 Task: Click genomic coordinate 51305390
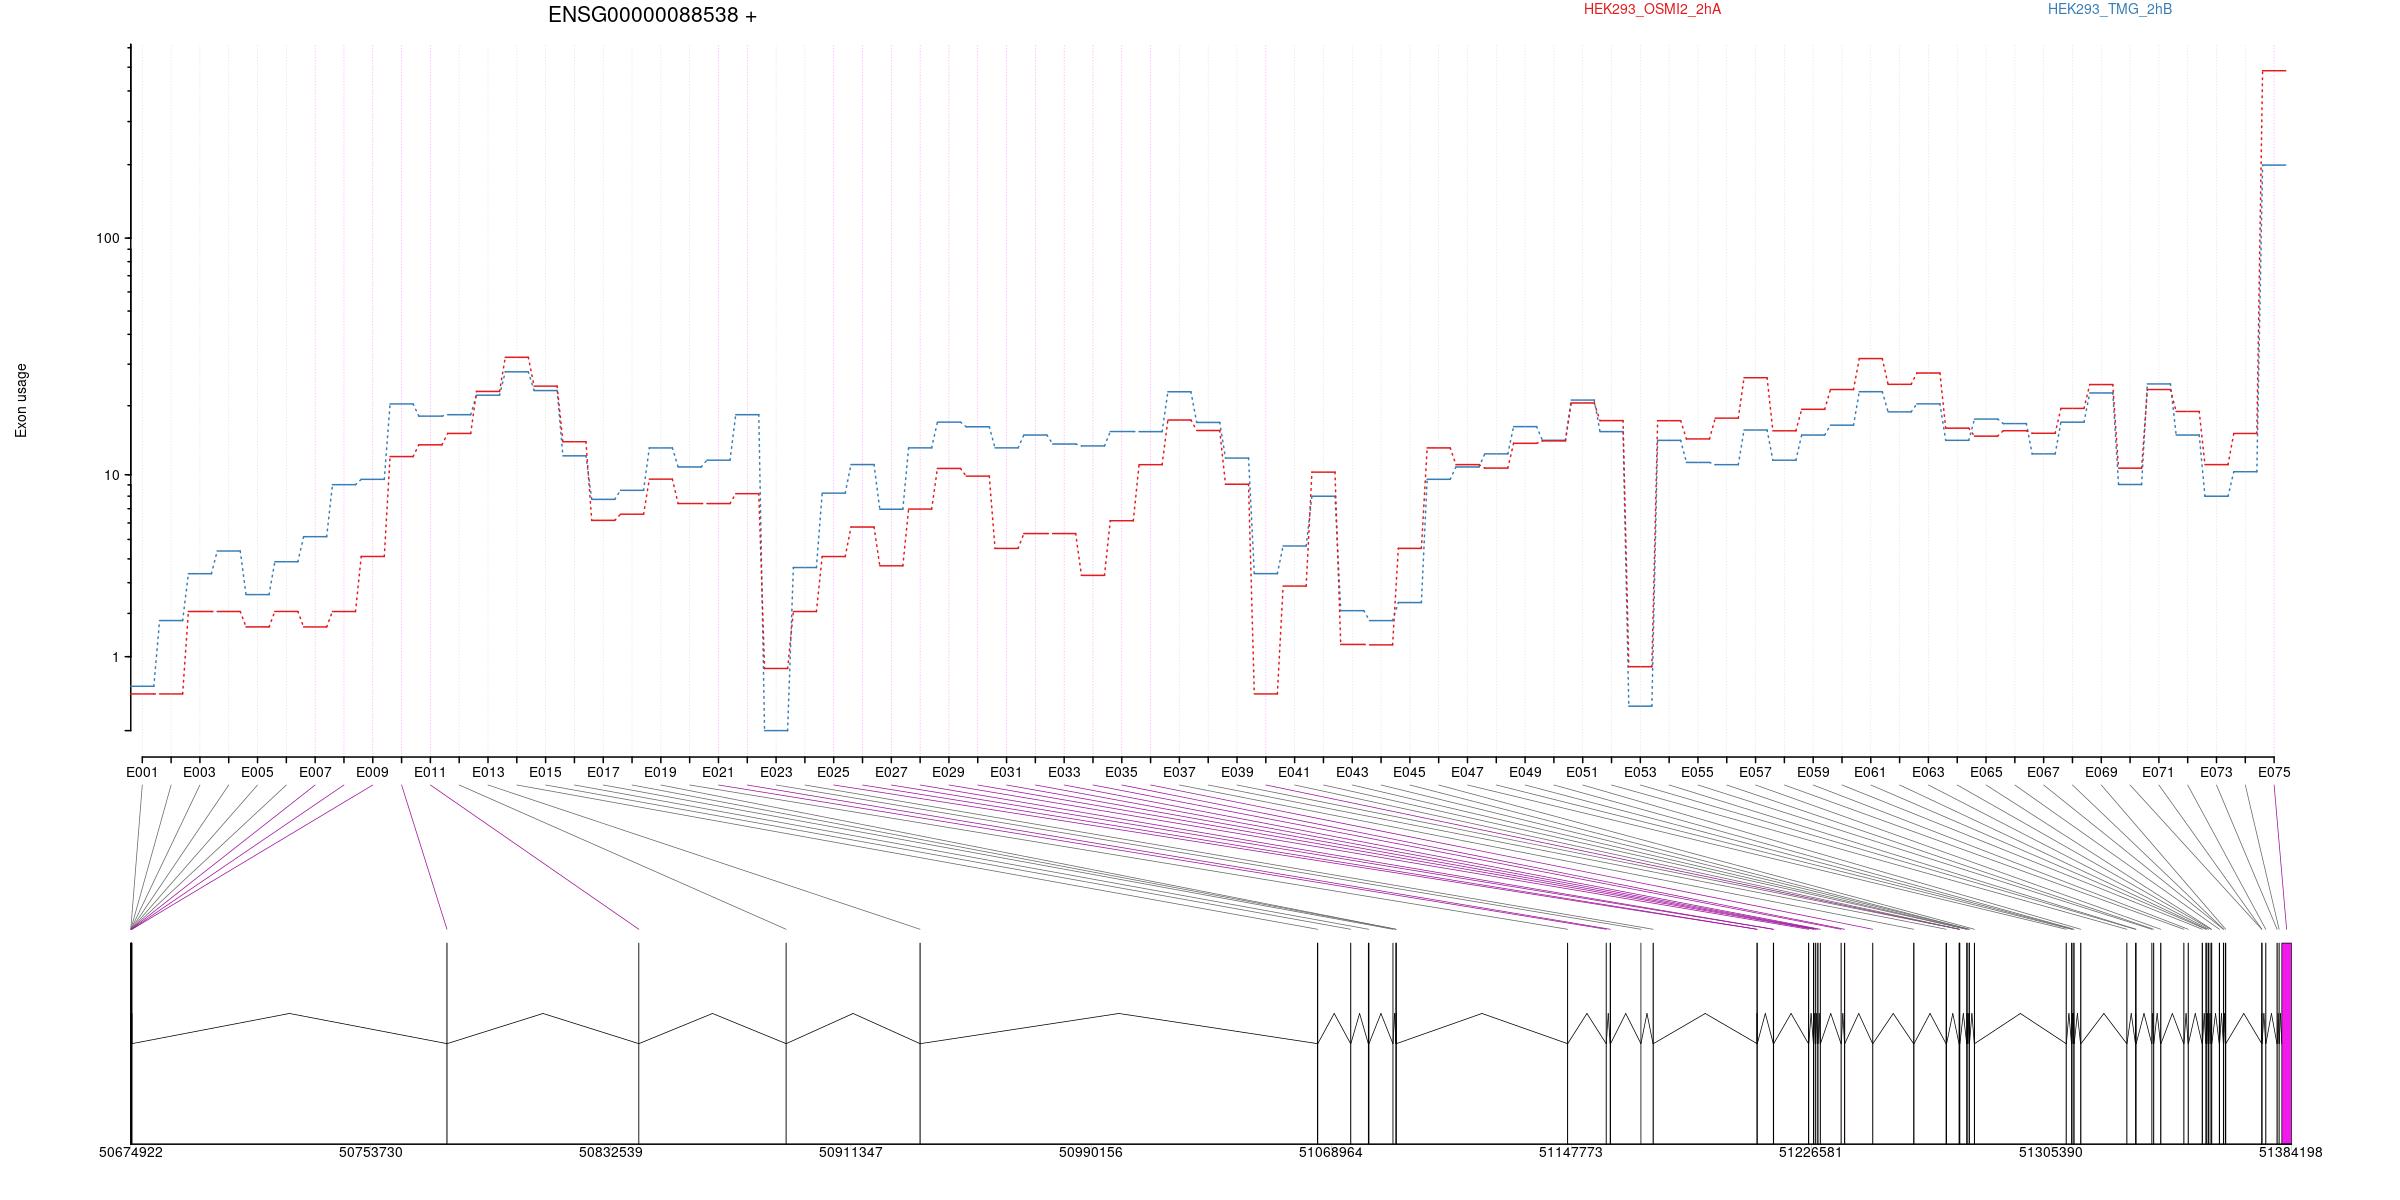2050,1152
